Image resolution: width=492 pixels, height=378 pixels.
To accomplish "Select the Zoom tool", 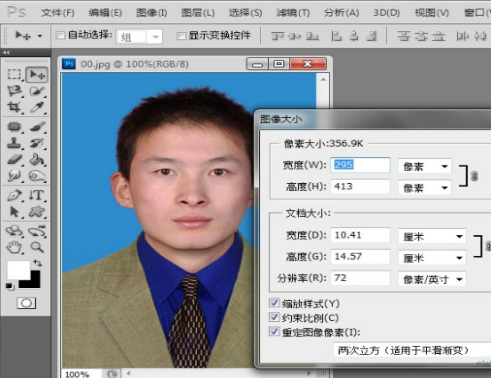I will point(37,247).
